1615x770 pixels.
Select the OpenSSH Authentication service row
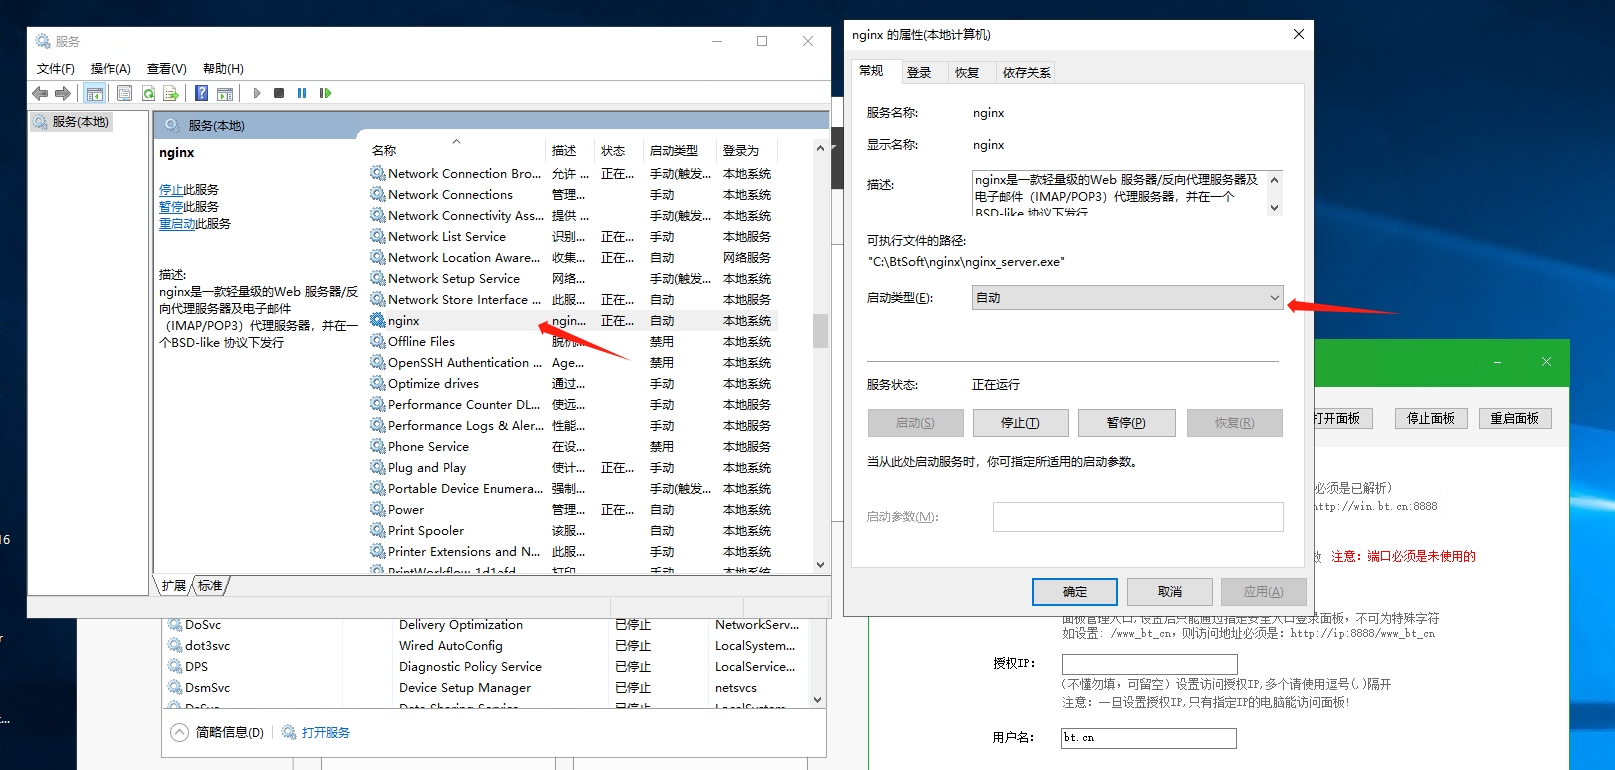point(572,362)
